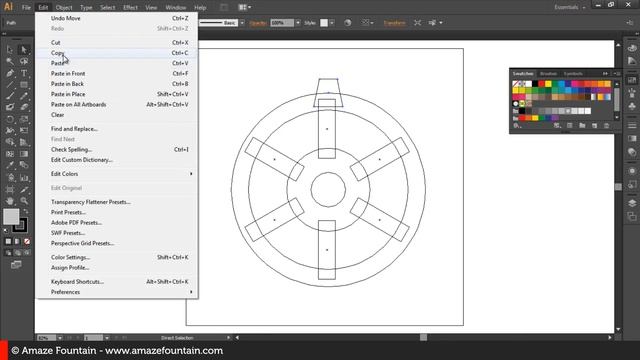640x360 pixels.
Task: Open the File menu
Action: tap(26, 7)
